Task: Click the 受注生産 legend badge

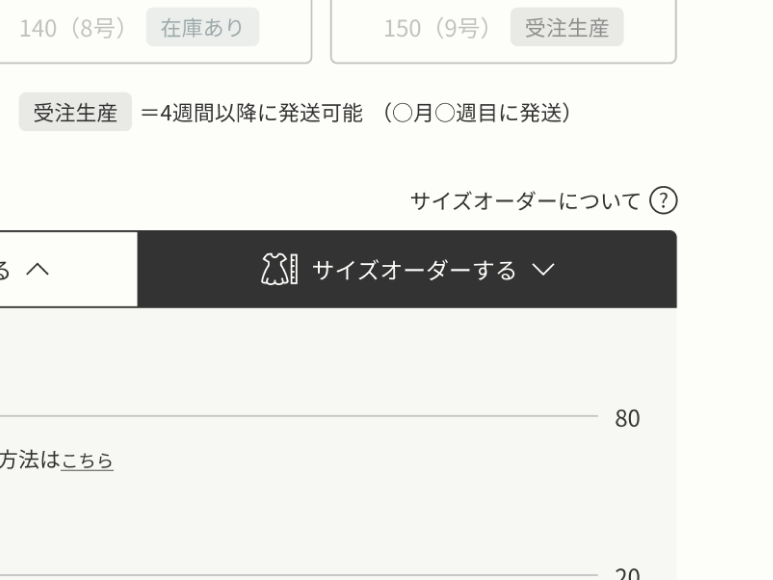Action: [75, 113]
